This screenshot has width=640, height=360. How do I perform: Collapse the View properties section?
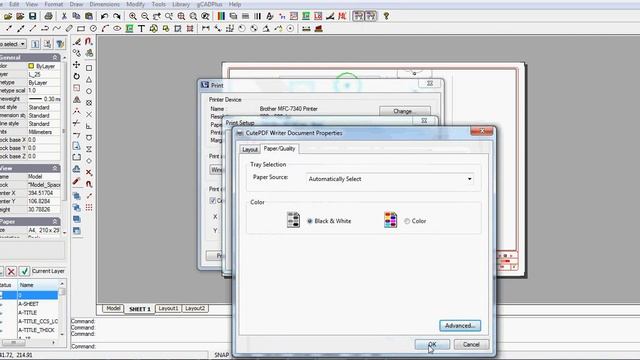[55, 168]
